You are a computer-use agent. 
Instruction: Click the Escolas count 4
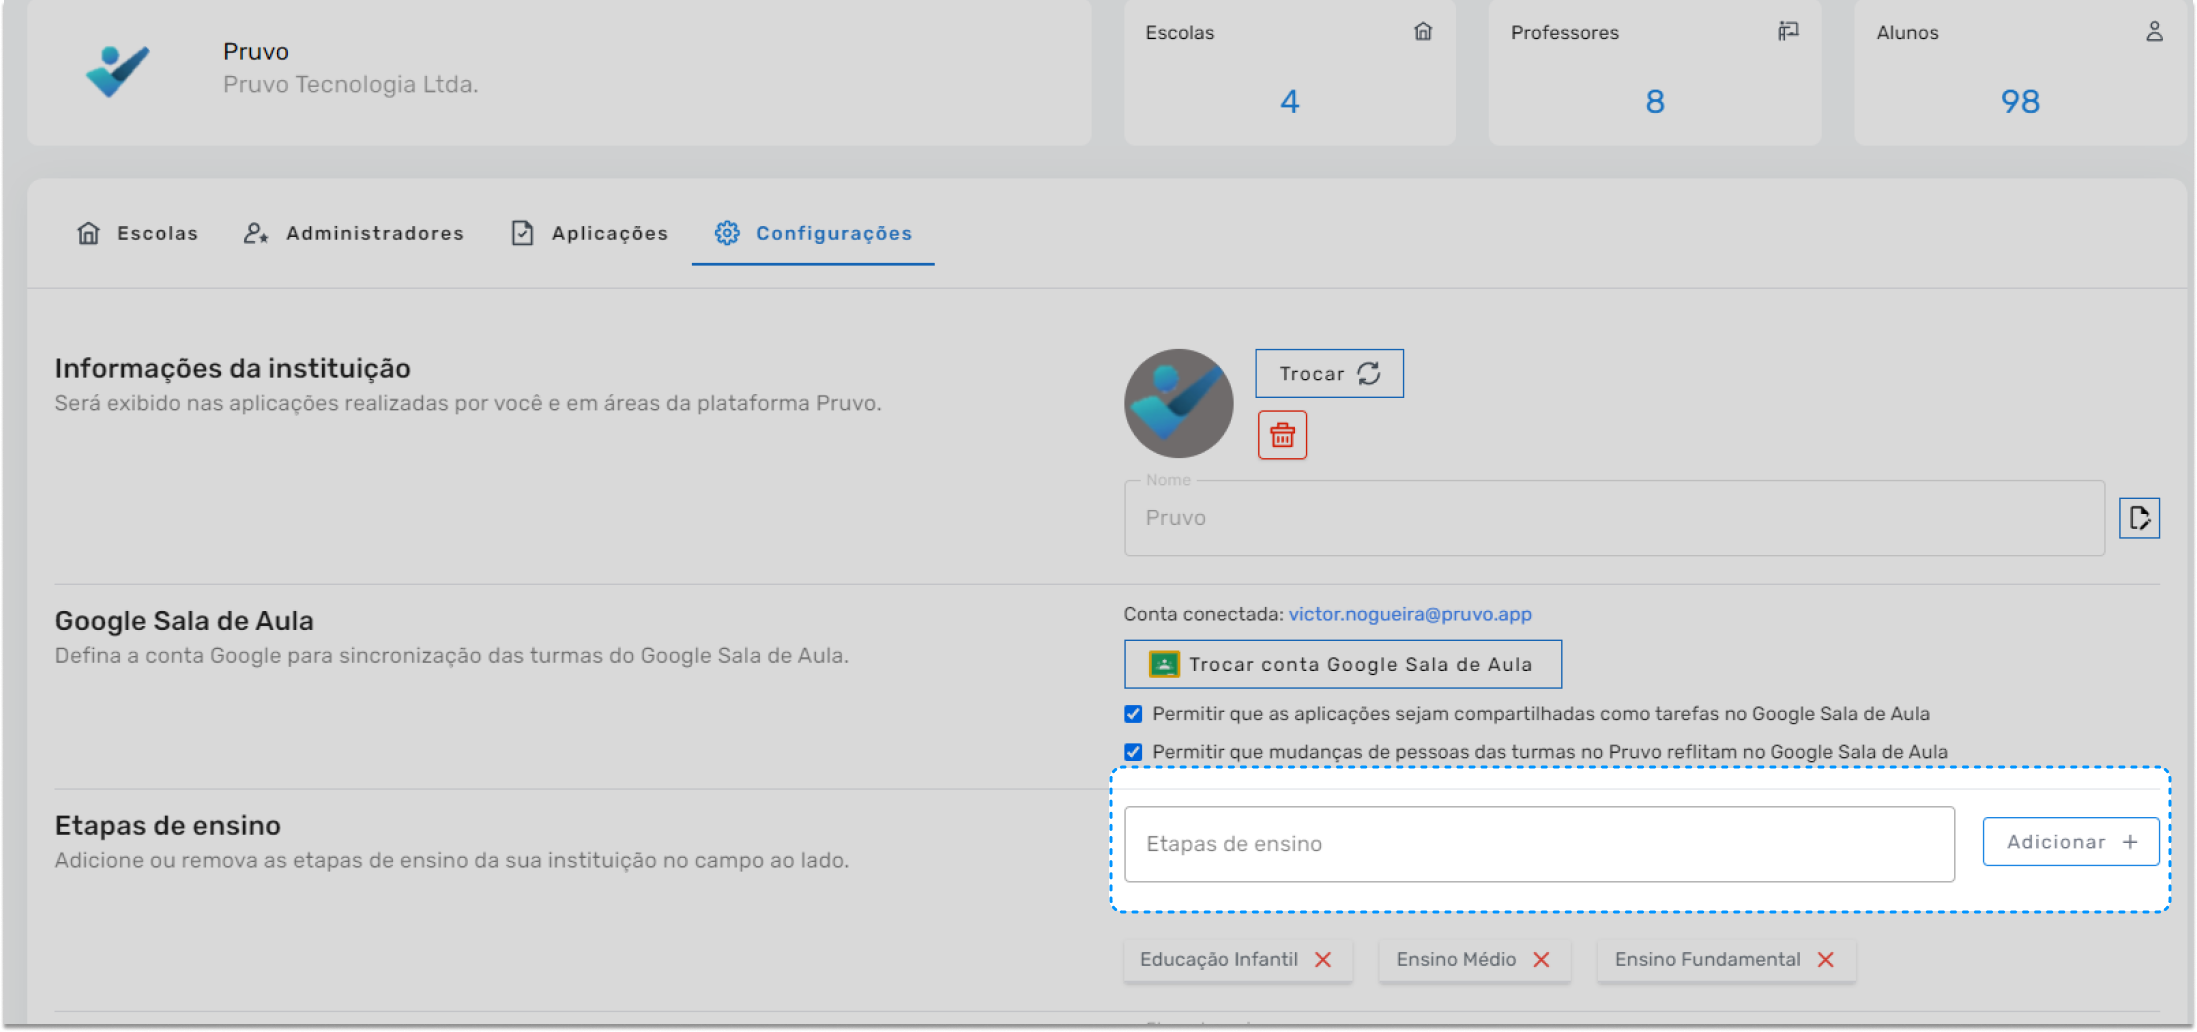(x=1290, y=101)
